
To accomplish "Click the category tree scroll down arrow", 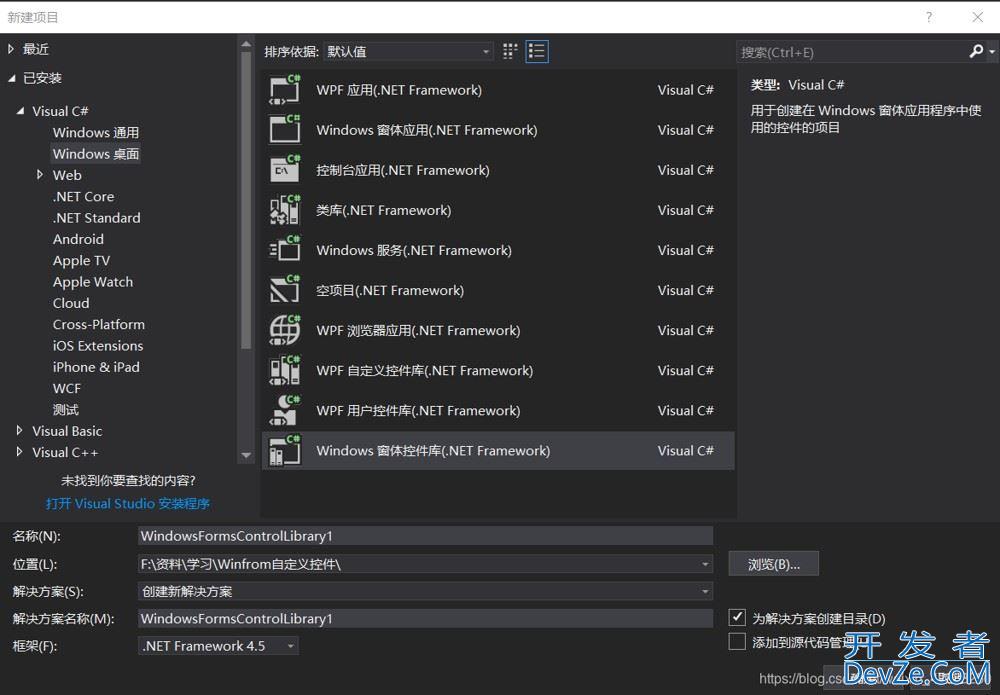I will point(246,455).
